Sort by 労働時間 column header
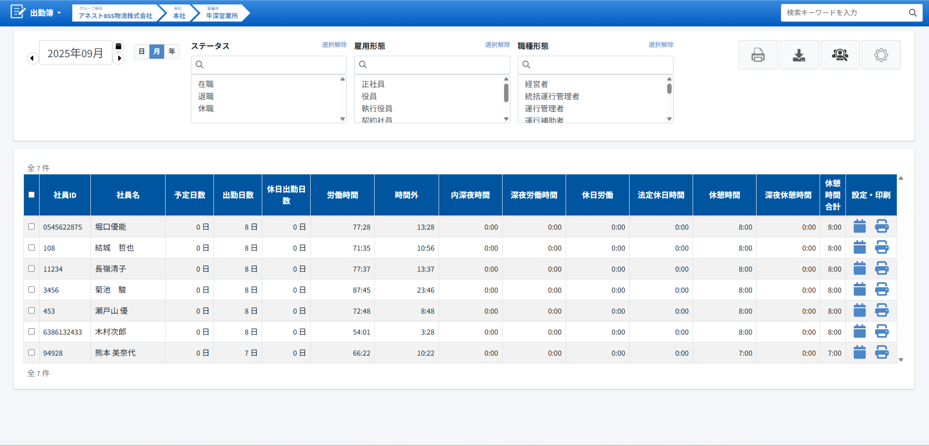 click(342, 194)
